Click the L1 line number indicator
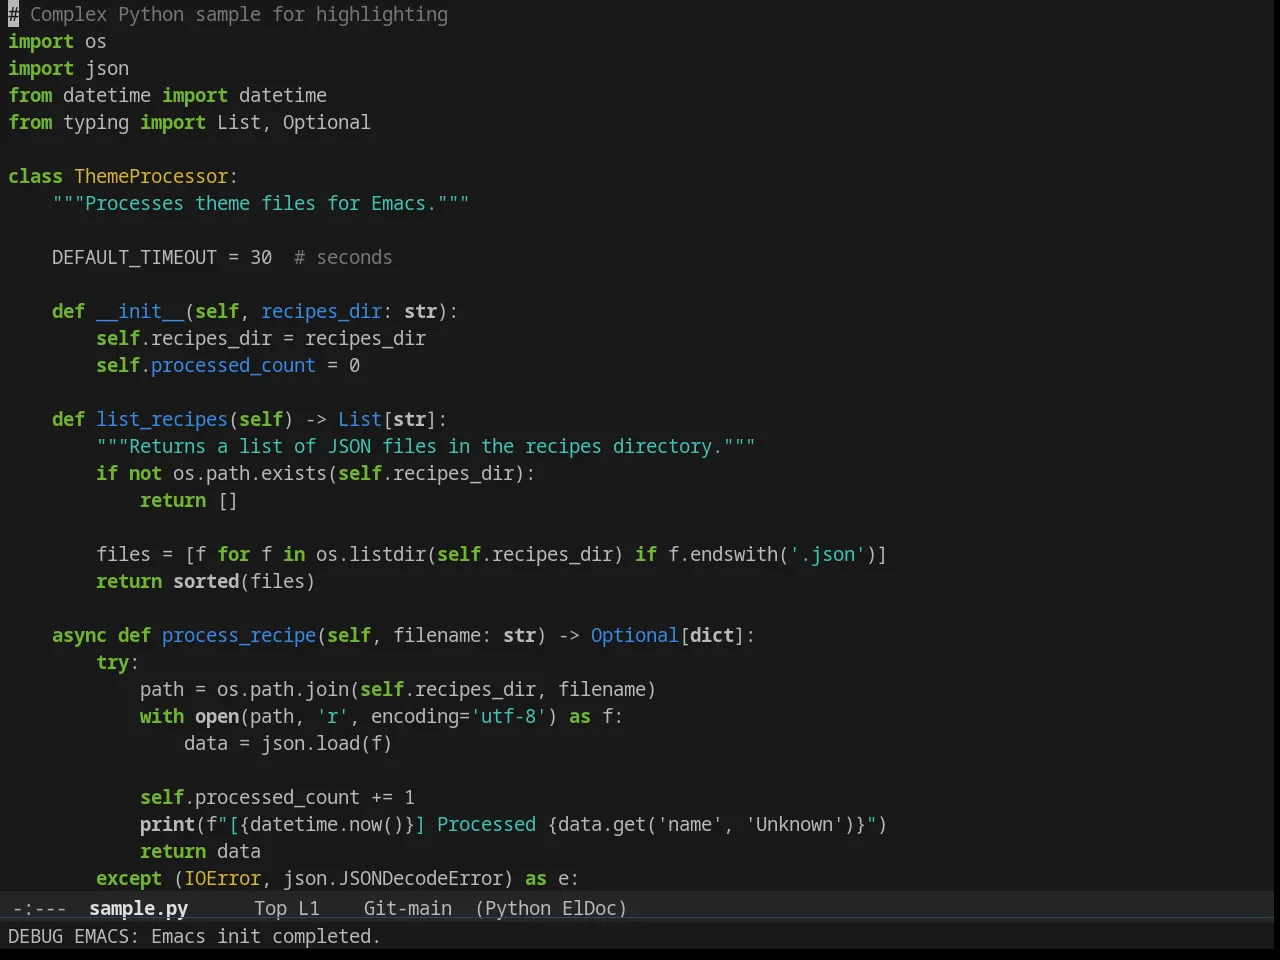The image size is (1280, 960). 309,908
